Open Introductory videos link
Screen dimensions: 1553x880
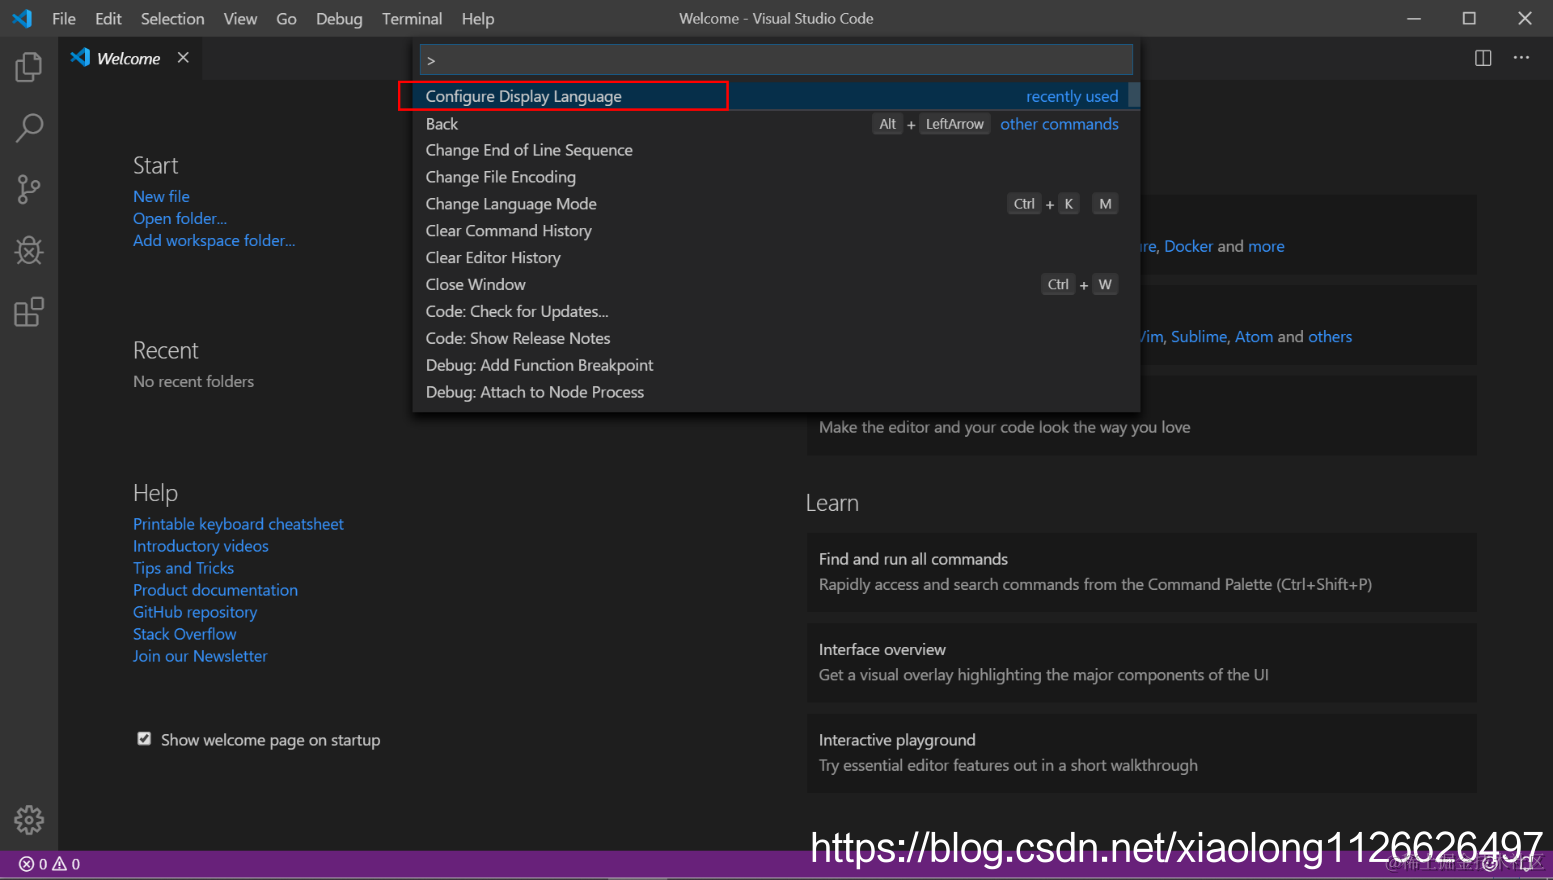coord(201,546)
